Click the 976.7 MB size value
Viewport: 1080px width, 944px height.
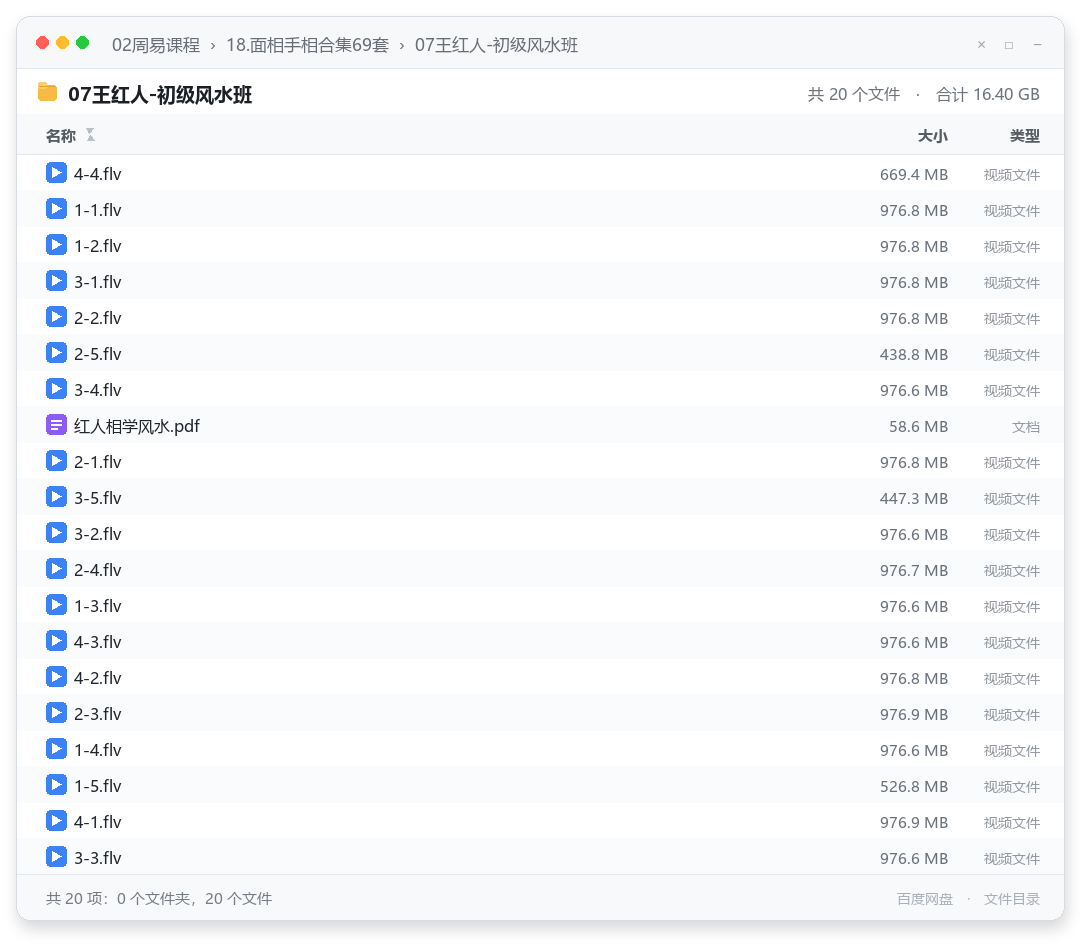[913, 571]
